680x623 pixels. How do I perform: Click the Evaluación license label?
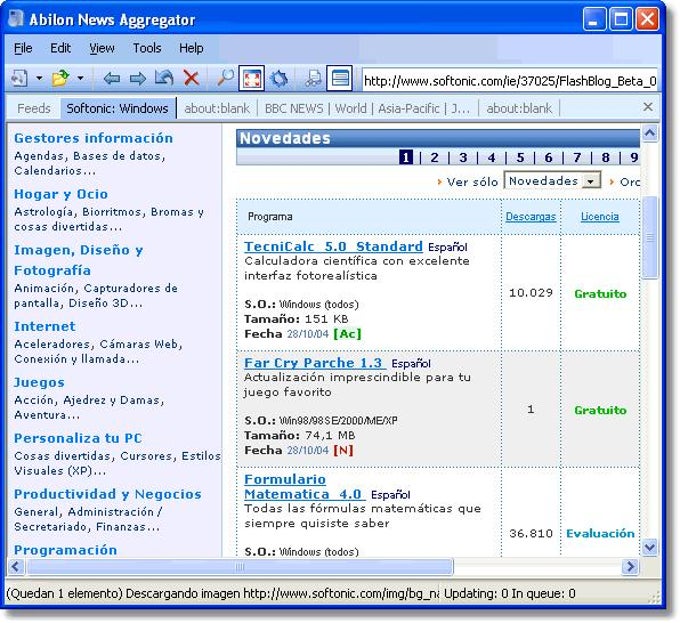600,533
